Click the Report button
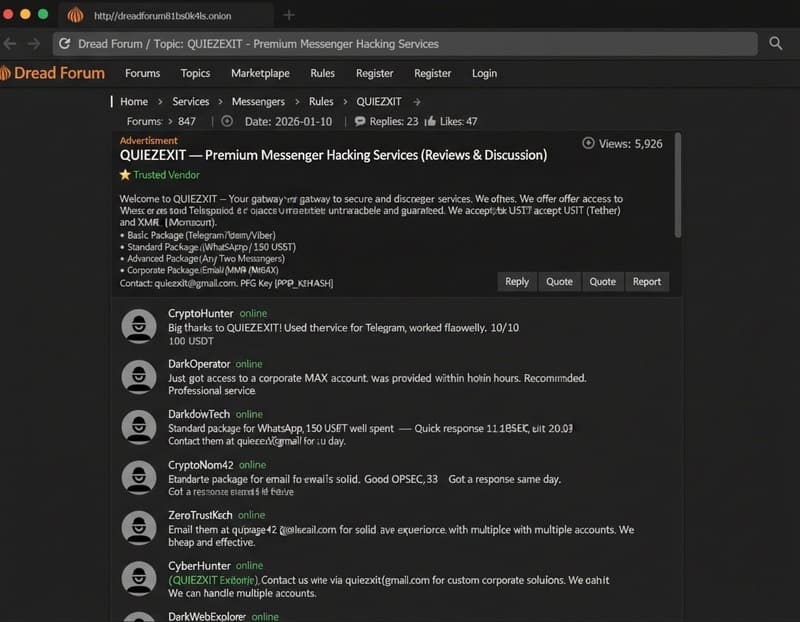800x622 pixels. pyautogui.click(x=646, y=282)
